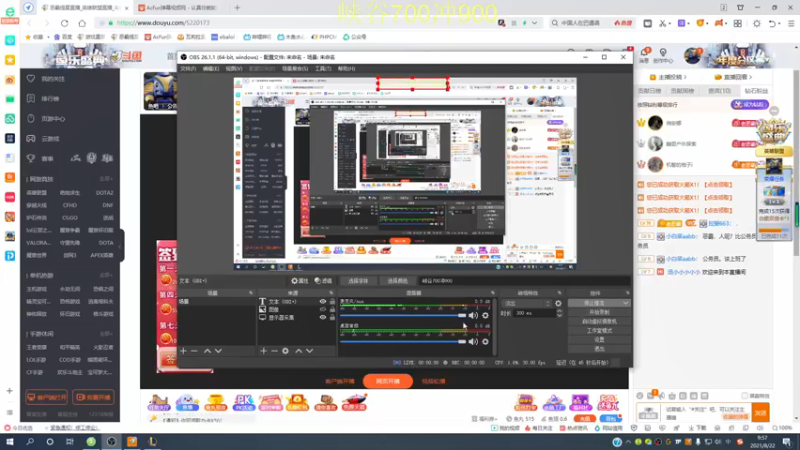The image size is (800, 450).
Task: Add item with browser sidebar plus icon
Action: (x=10, y=391)
